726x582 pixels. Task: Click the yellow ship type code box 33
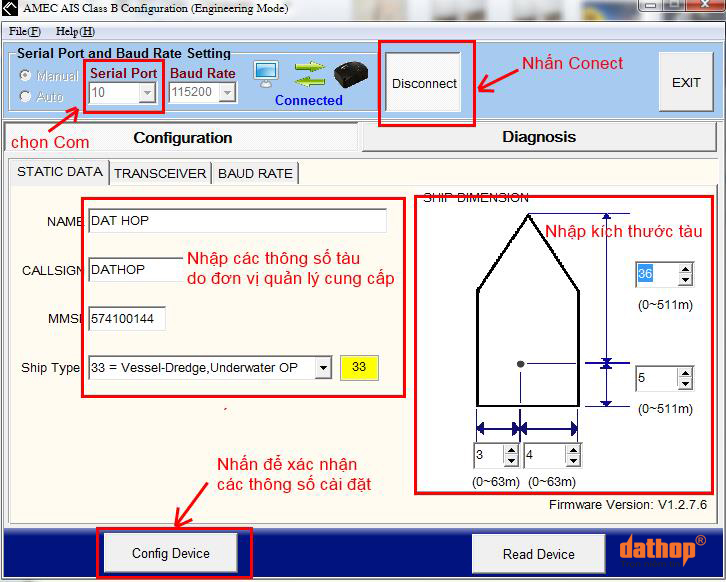point(359,368)
